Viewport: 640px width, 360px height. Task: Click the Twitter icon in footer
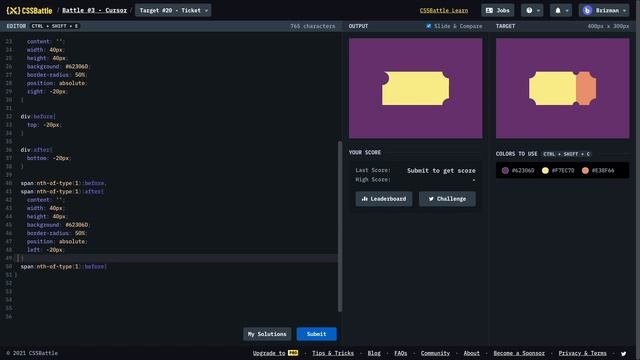pyautogui.click(x=623, y=353)
